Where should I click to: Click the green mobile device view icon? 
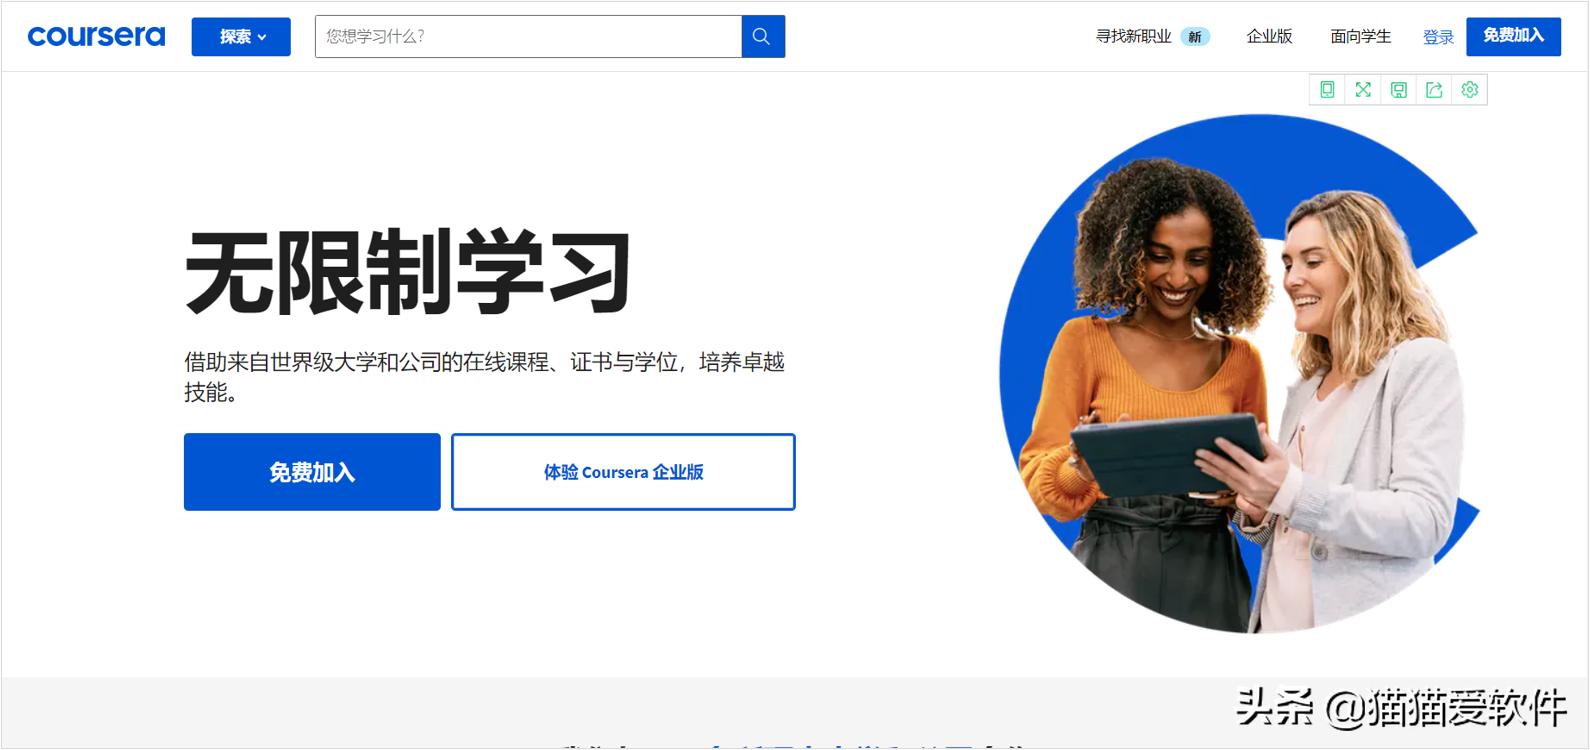click(x=1327, y=90)
